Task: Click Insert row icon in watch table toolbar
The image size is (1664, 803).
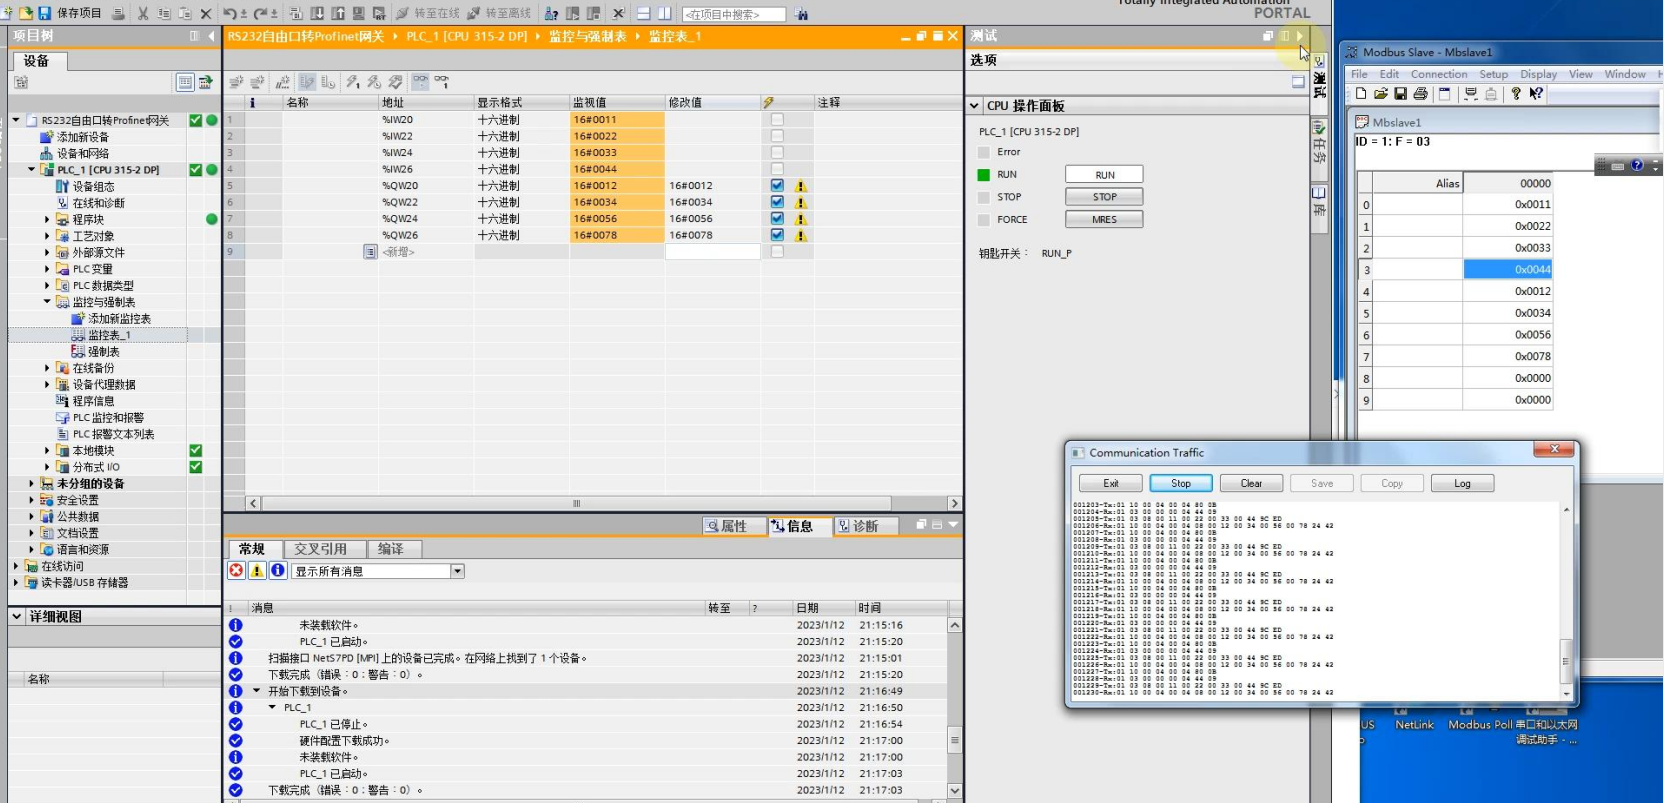Action: pyautogui.click(x=236, y=81)
